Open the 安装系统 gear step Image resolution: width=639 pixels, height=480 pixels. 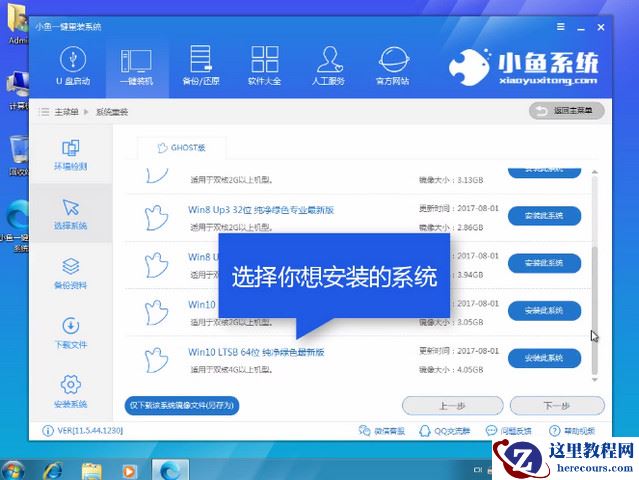point(71,392)
